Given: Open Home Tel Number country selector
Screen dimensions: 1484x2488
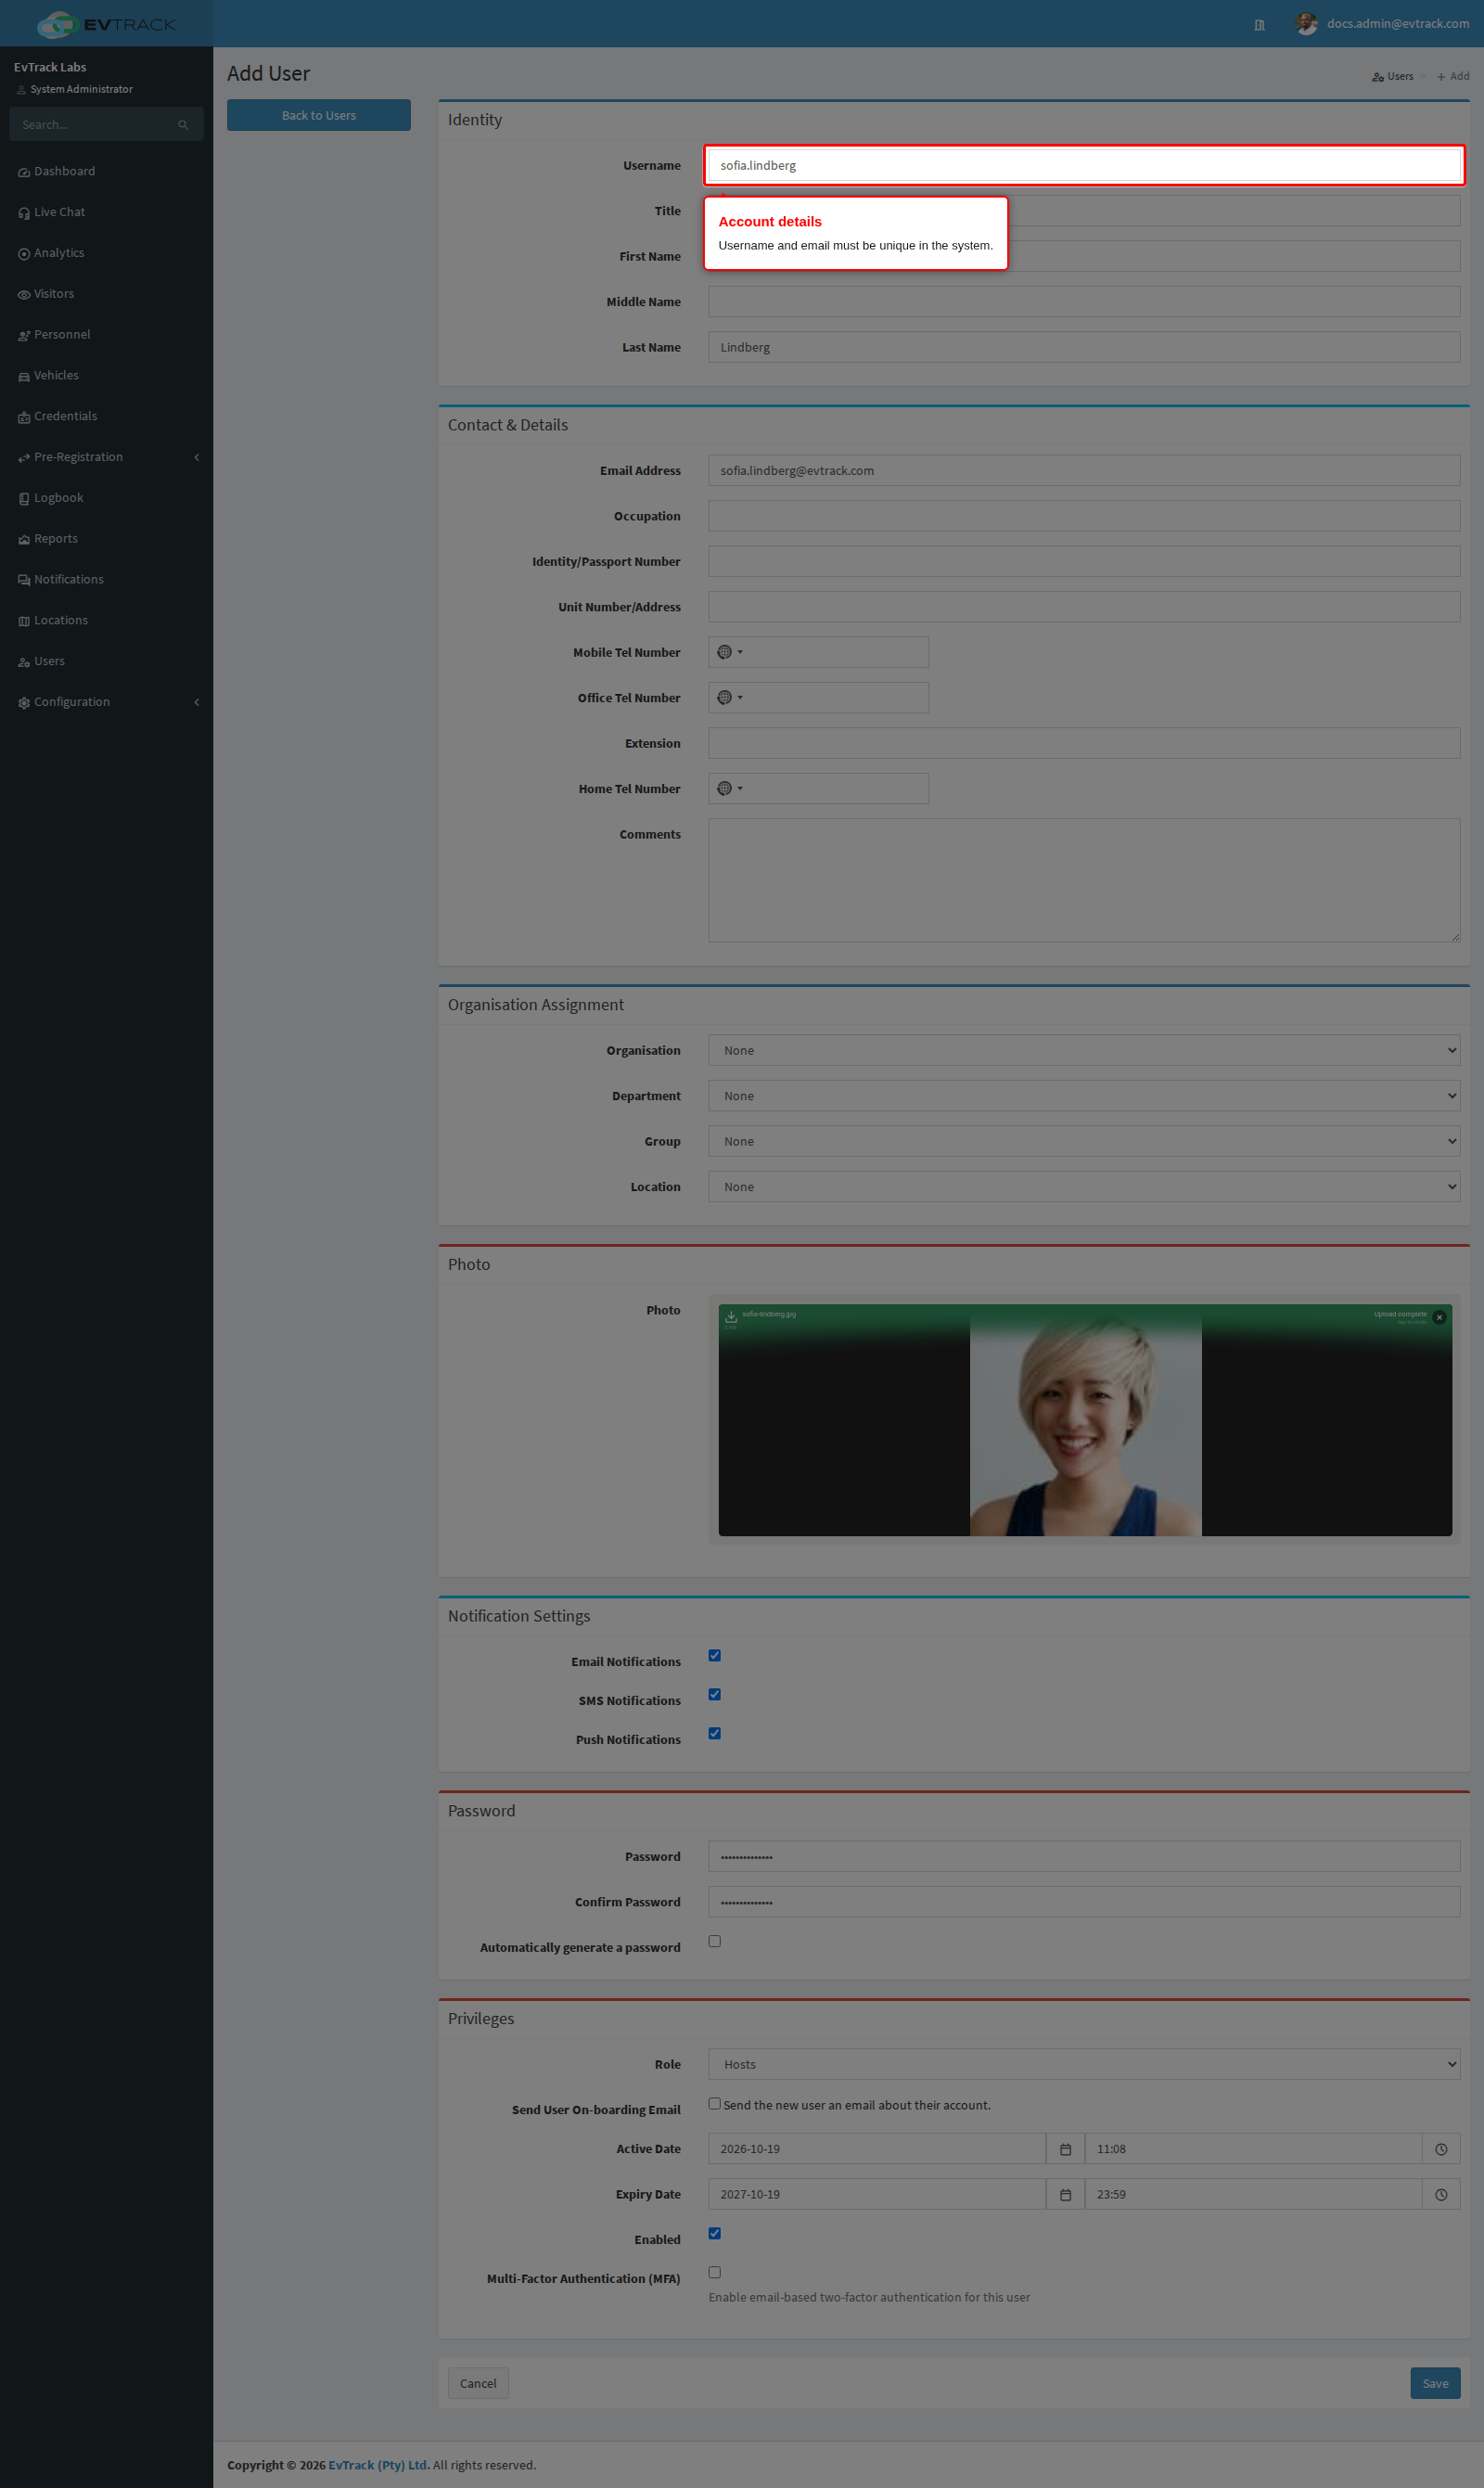Looking at the screenshot, I should 730,789.
